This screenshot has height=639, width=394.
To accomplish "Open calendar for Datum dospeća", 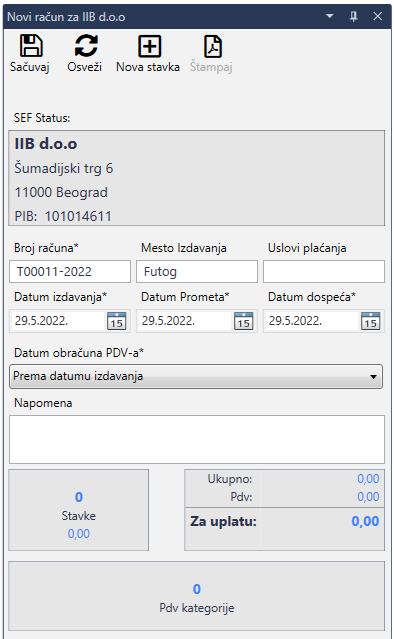I will pos(370,321).
